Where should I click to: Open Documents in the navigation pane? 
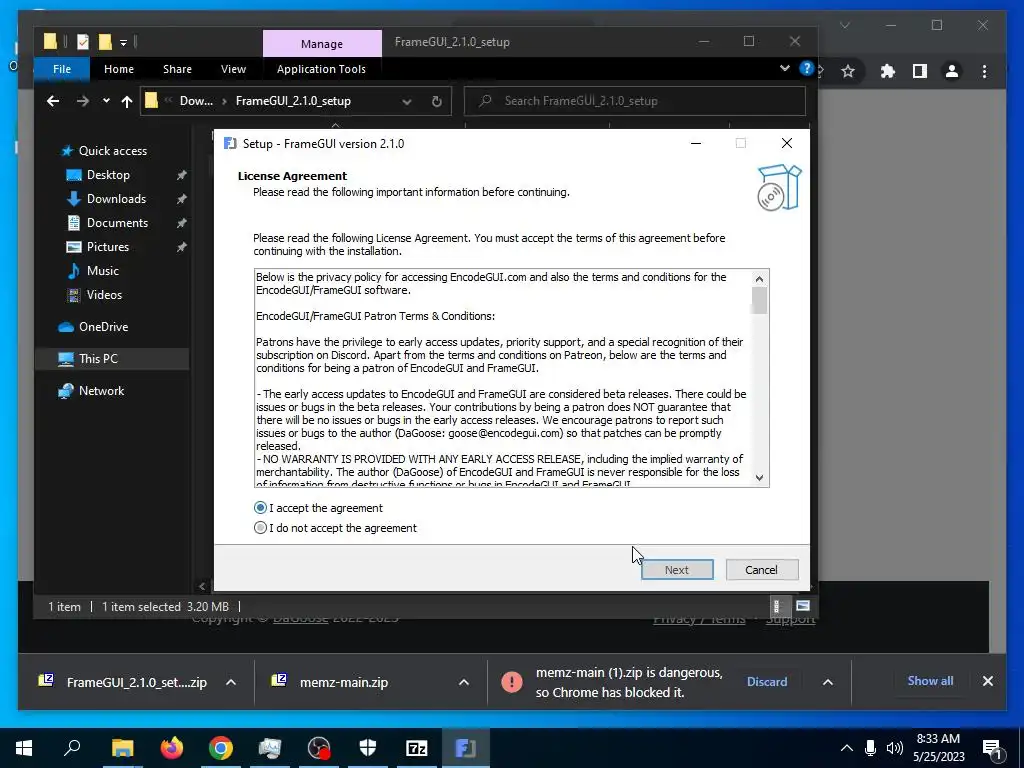108,223
